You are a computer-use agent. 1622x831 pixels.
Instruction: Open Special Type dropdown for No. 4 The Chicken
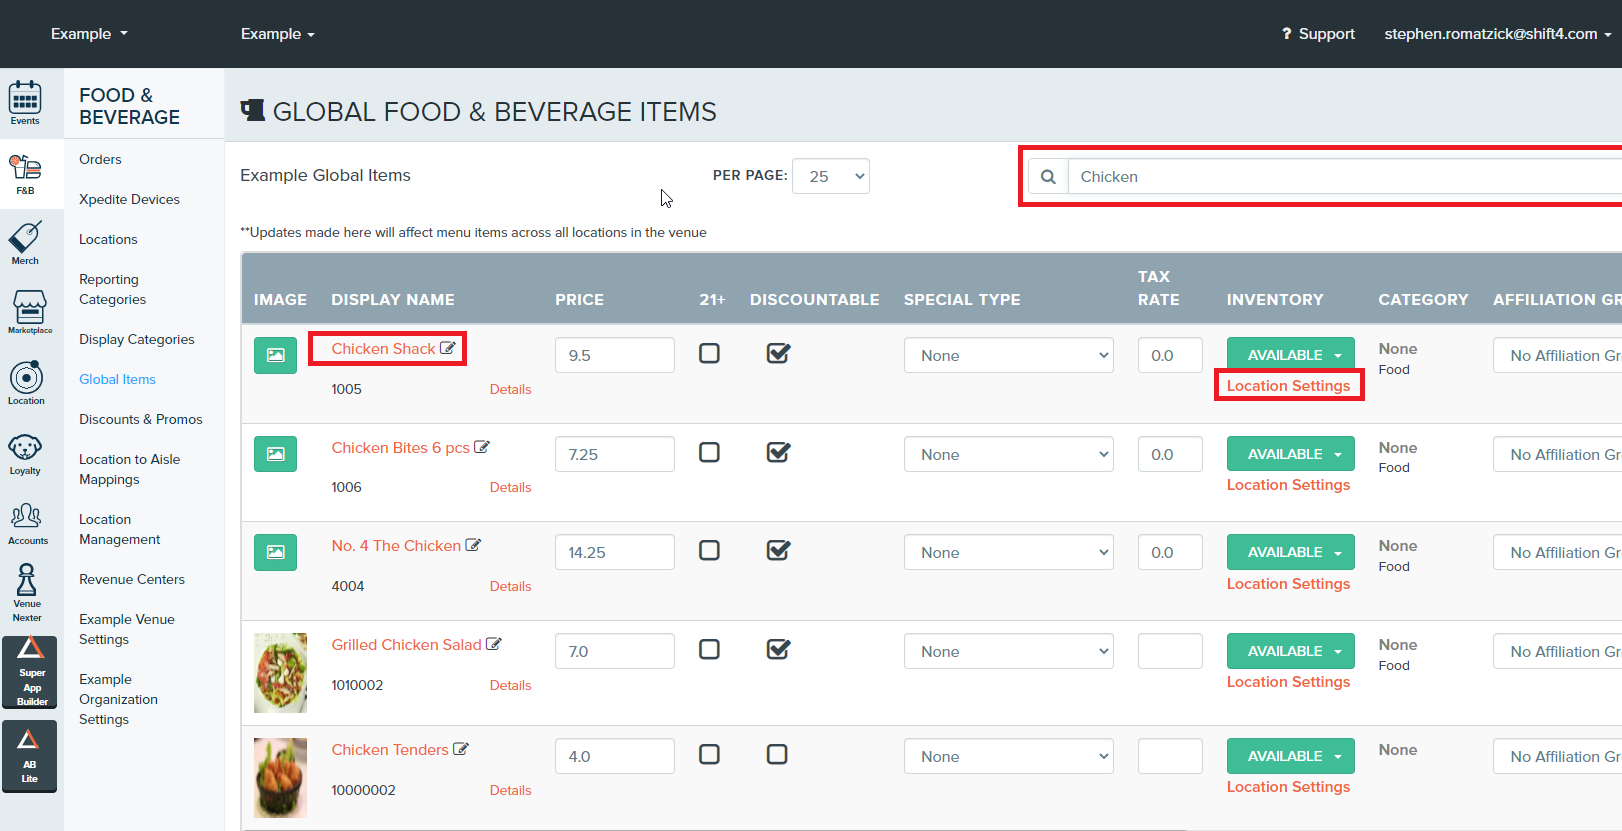pyautogui.click(x=1009, y=552)
